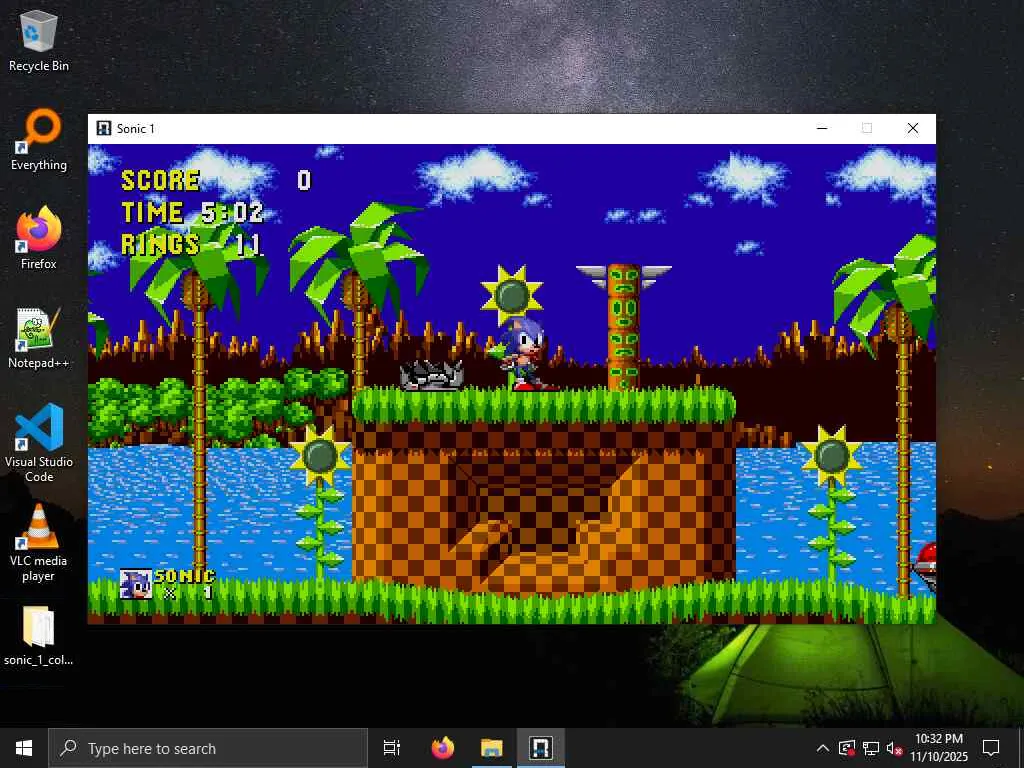Open the Recycle Bin desktop icon
1024x768 pixels.
pyautogui.click(x=39, y=40)
